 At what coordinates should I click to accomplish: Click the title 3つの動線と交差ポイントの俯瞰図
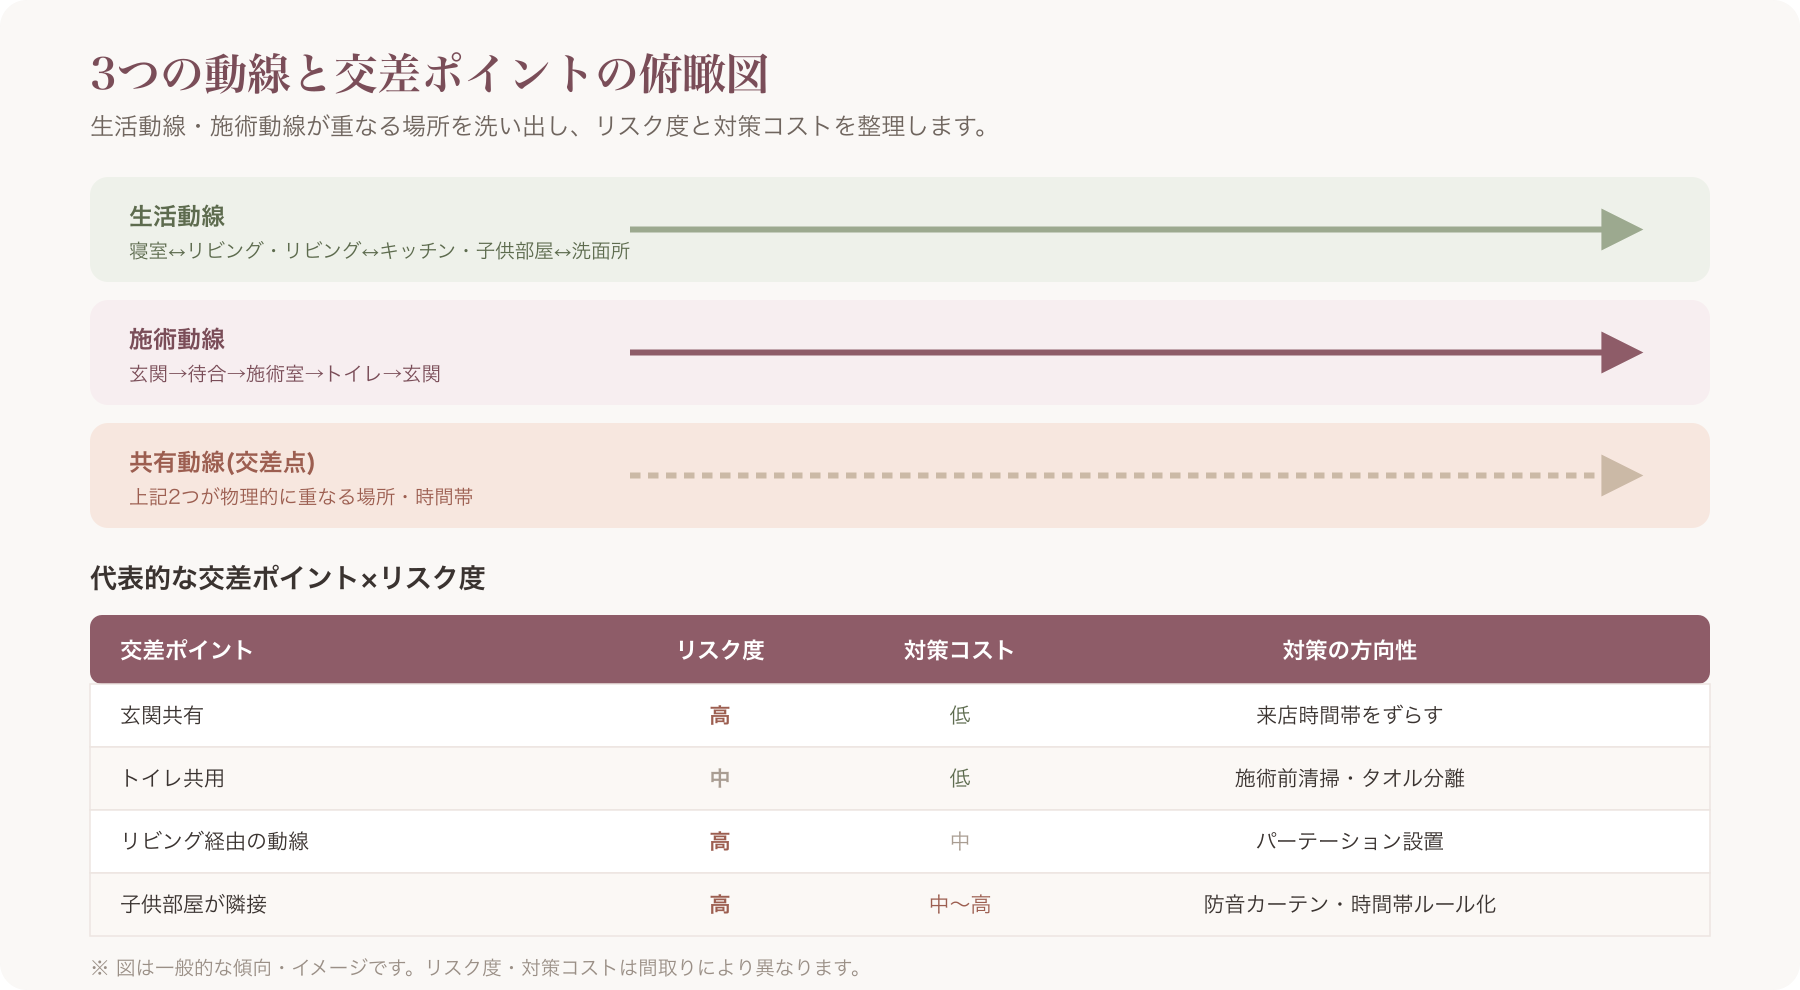click(x=429, y=74)
